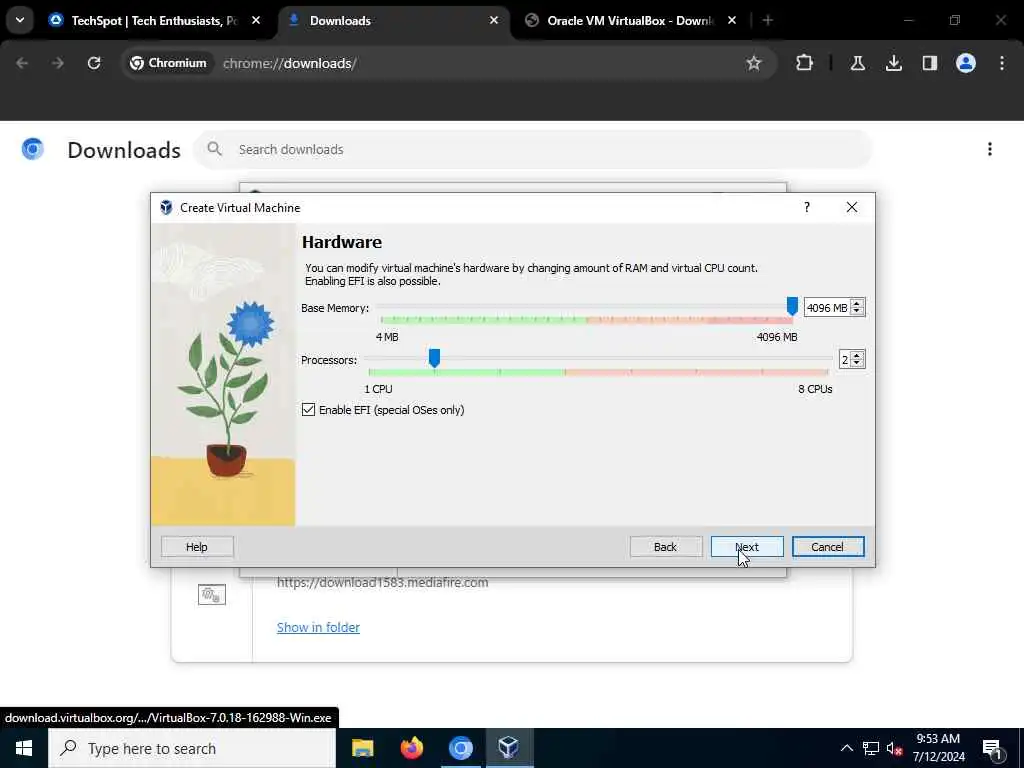
Task: Bookmark this page with star icon
Action: (754, 63)
